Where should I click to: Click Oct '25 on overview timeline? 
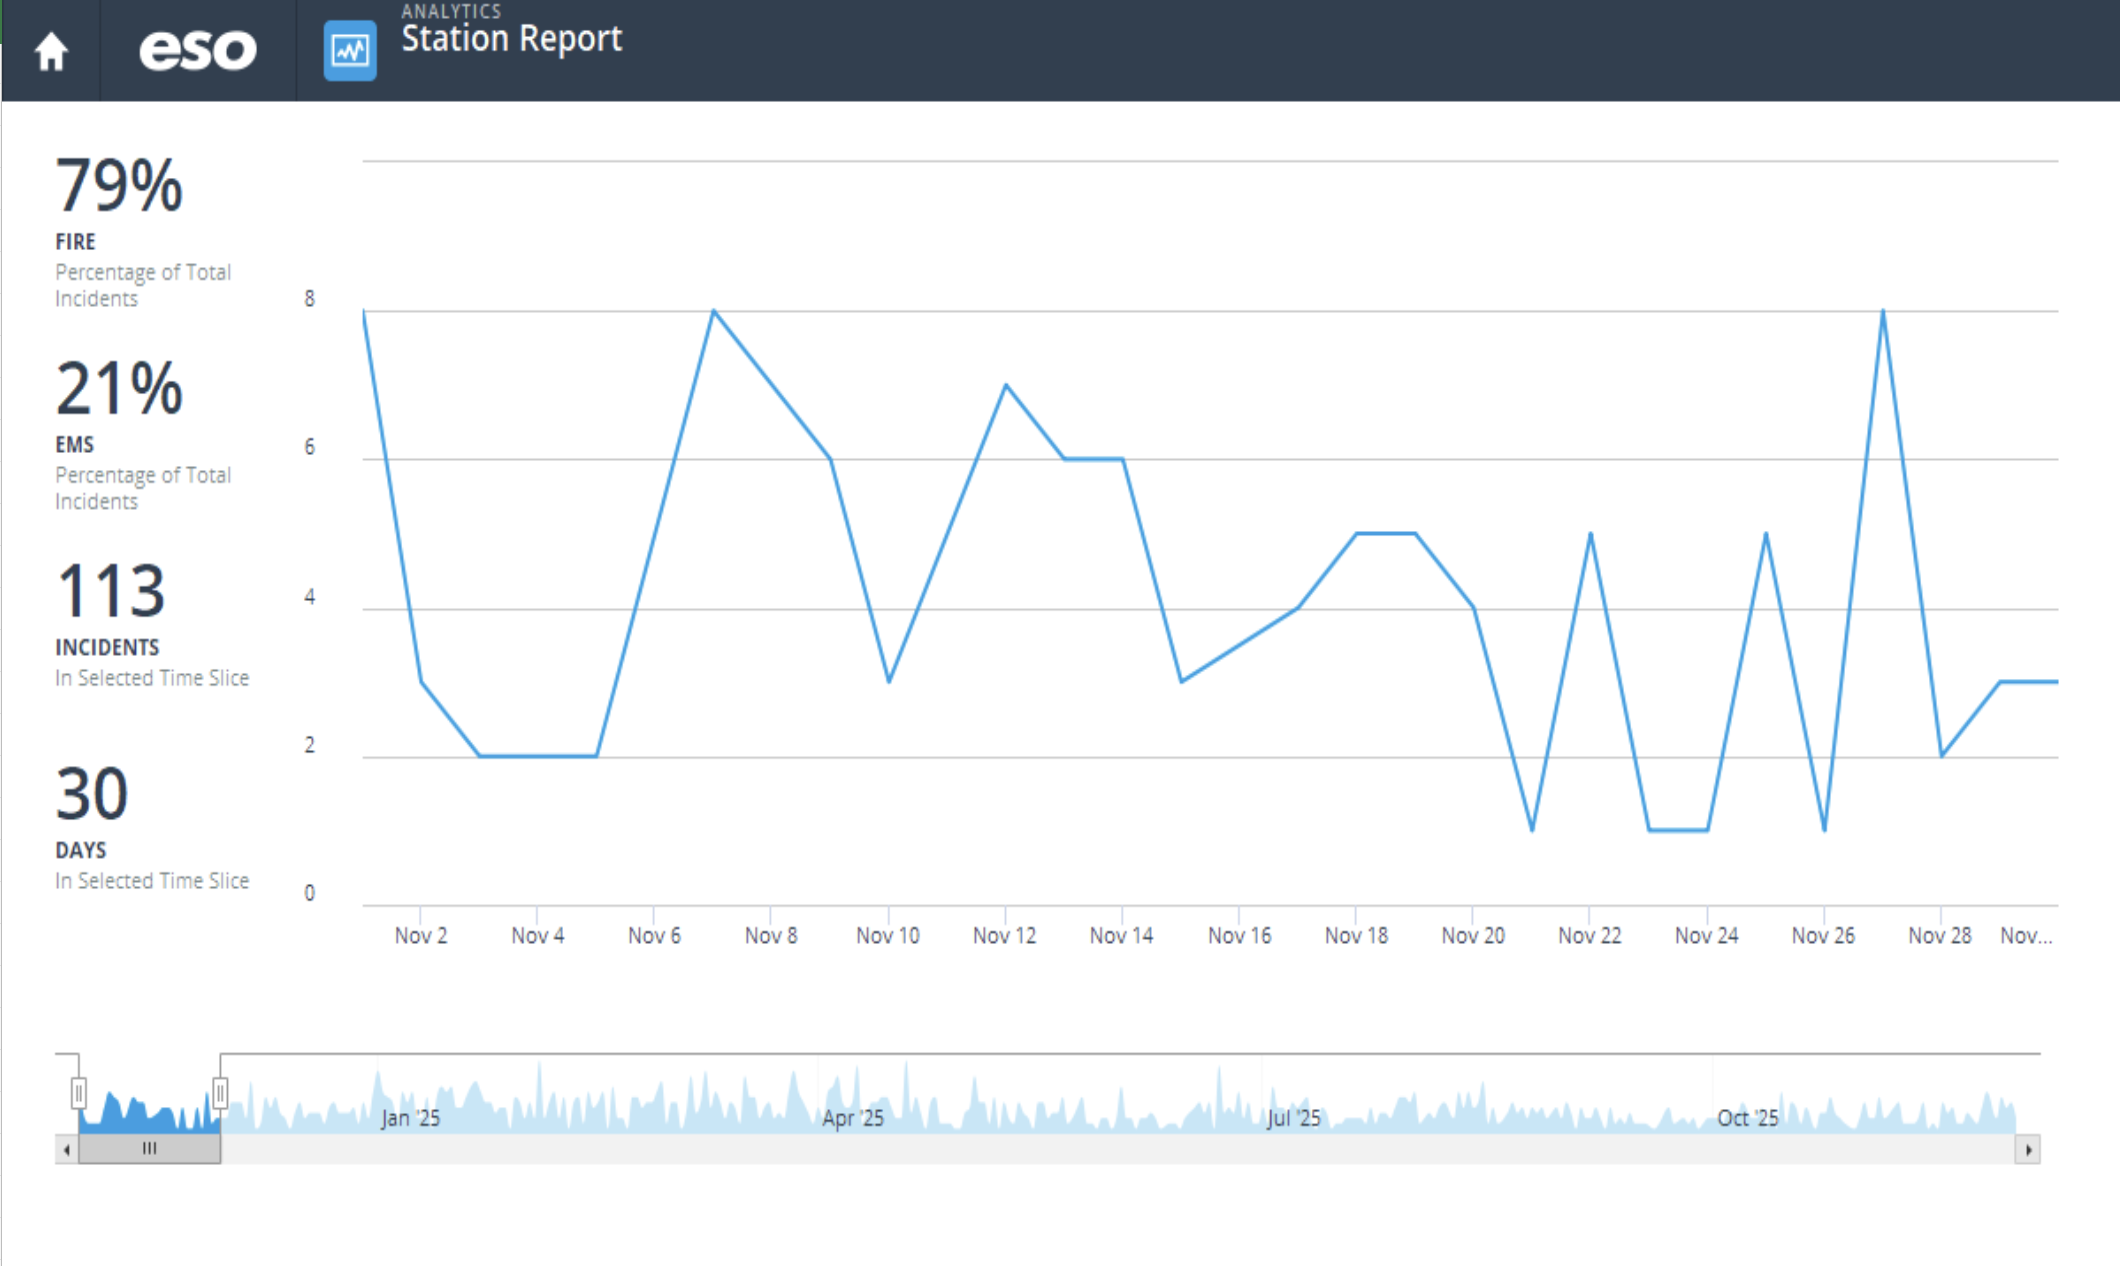(x=1747, y=1117)
